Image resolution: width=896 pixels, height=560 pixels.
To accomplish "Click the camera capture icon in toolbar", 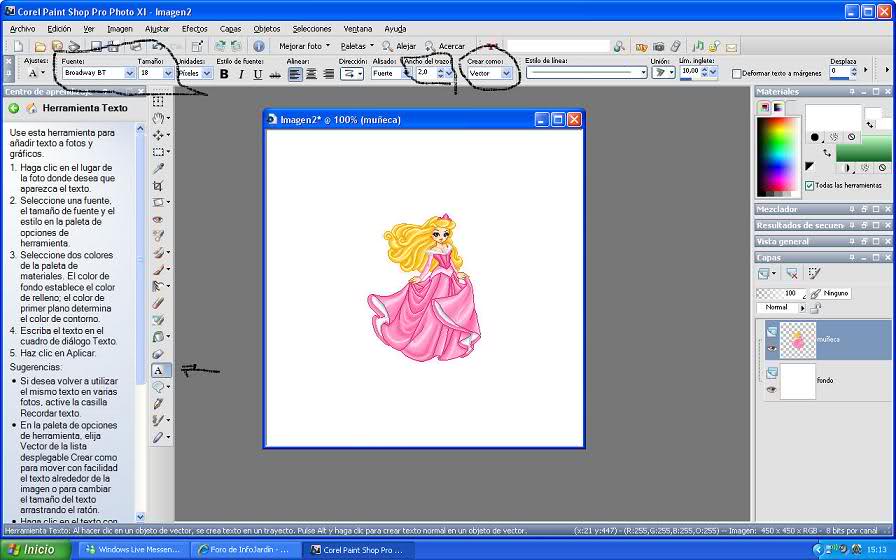I will pyautogui.click(x=658, y=47).
